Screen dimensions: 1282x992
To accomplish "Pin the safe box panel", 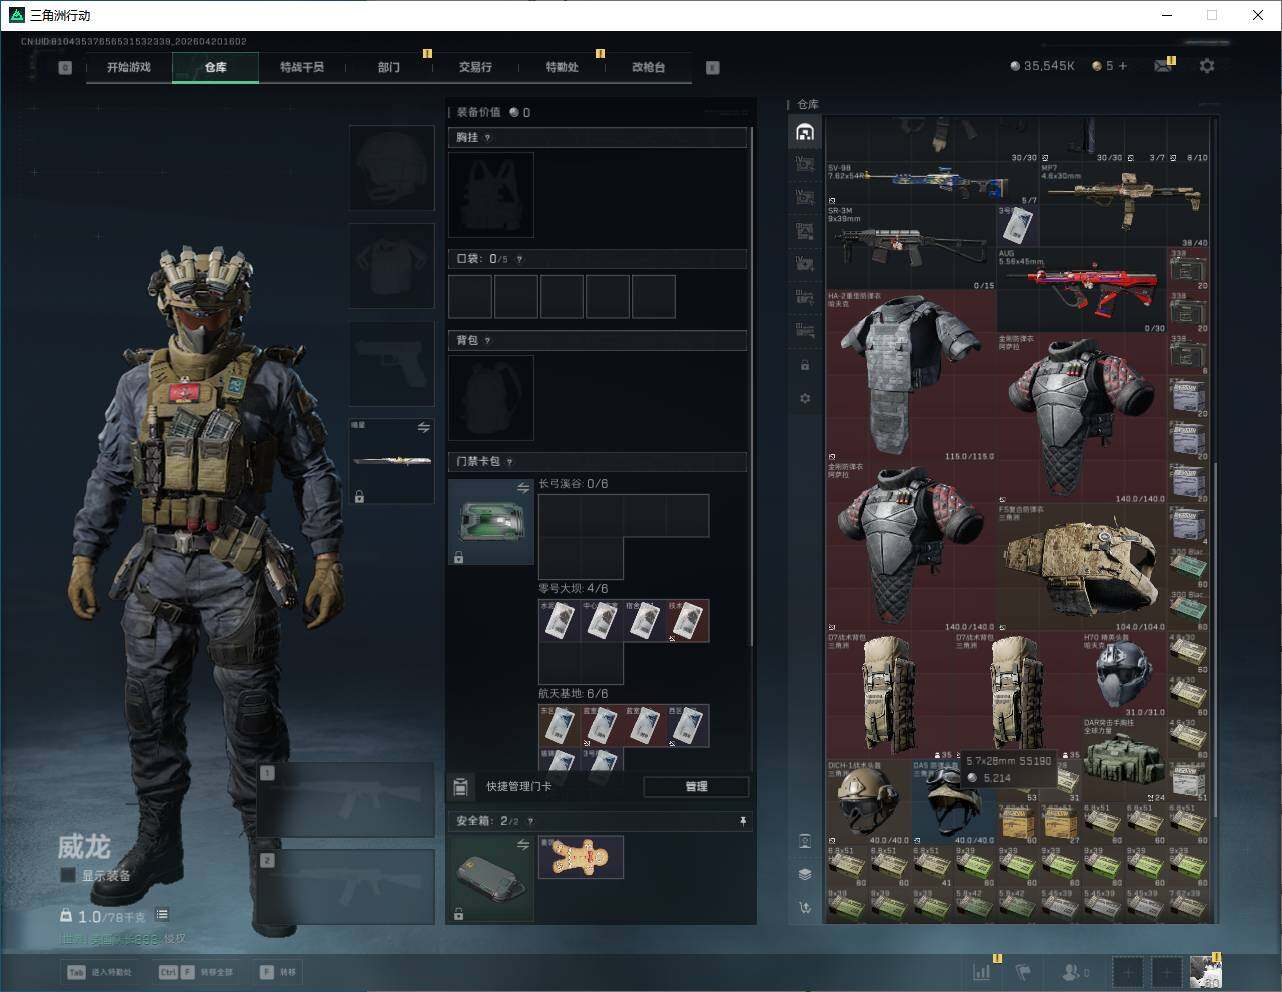I will point(742,821).
